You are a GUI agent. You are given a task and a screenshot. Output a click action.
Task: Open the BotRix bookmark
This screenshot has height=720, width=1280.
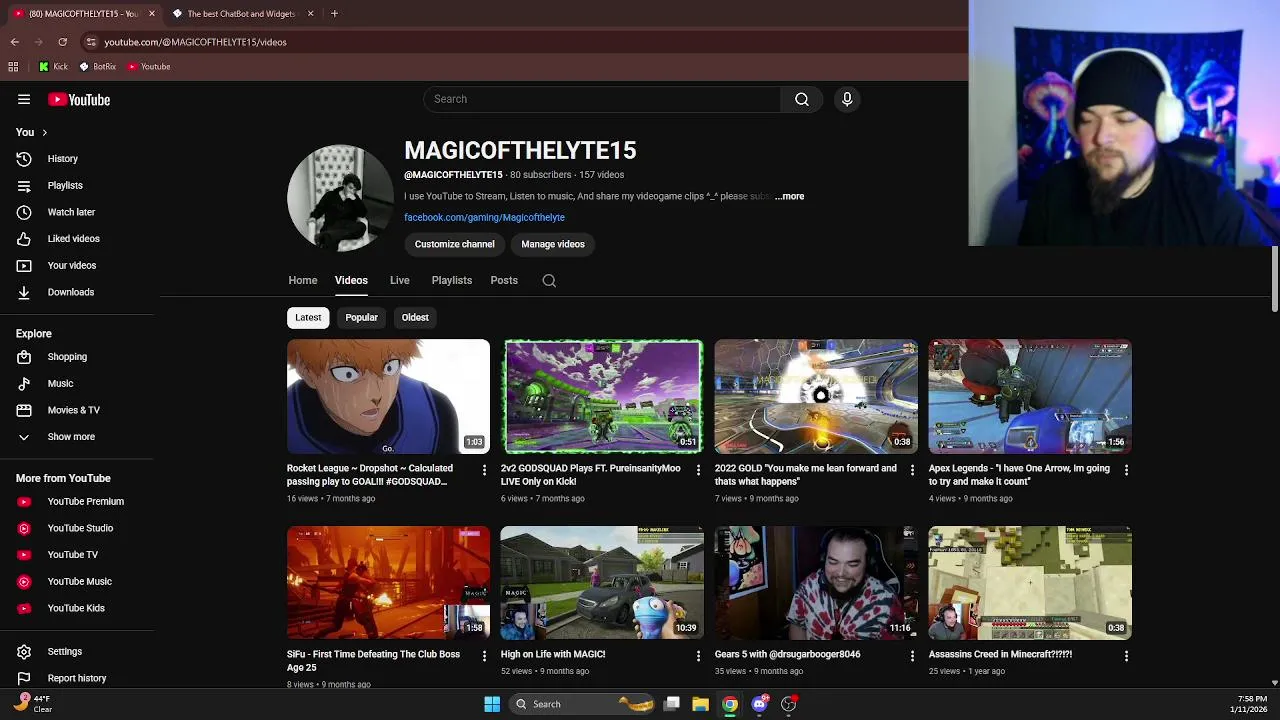[x=97, y=67]
